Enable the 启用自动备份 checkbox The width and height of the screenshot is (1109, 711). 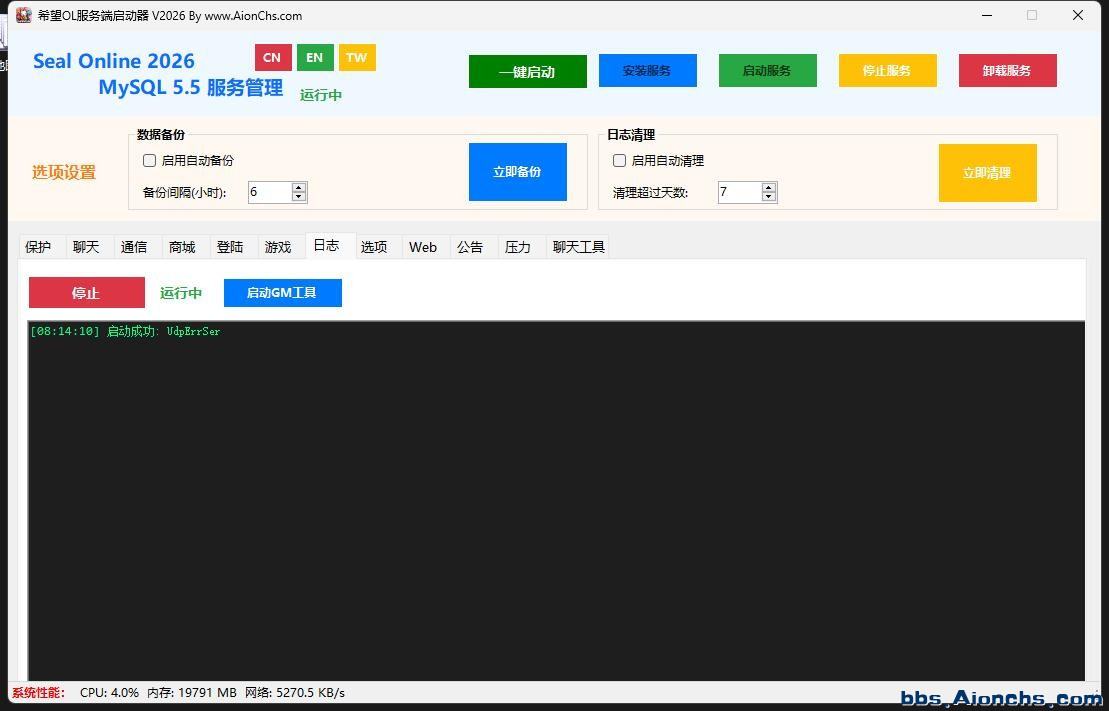[149, 161]
